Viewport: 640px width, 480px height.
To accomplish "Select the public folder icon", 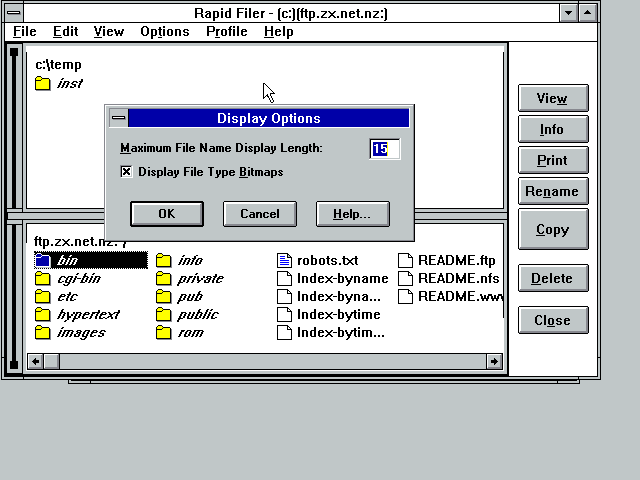I will 164,314.
